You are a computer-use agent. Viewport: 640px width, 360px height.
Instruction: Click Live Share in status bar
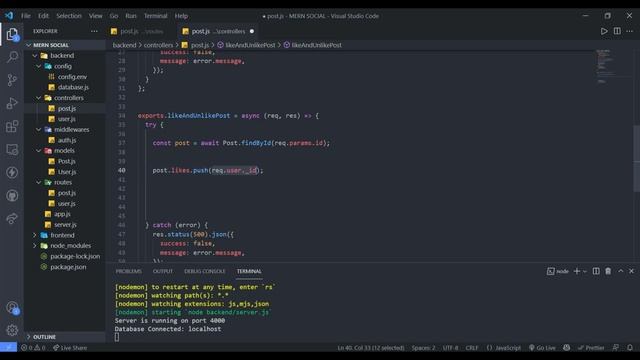[70, 347]
